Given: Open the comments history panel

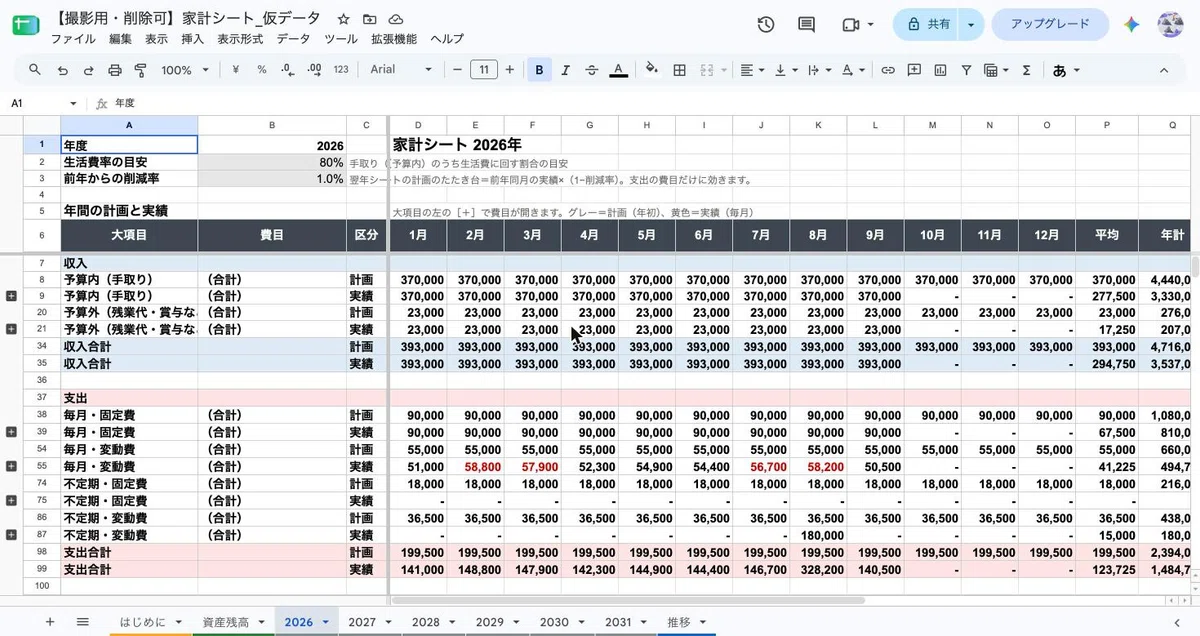Looking at the screenshot, I should (x=807, y=25).
